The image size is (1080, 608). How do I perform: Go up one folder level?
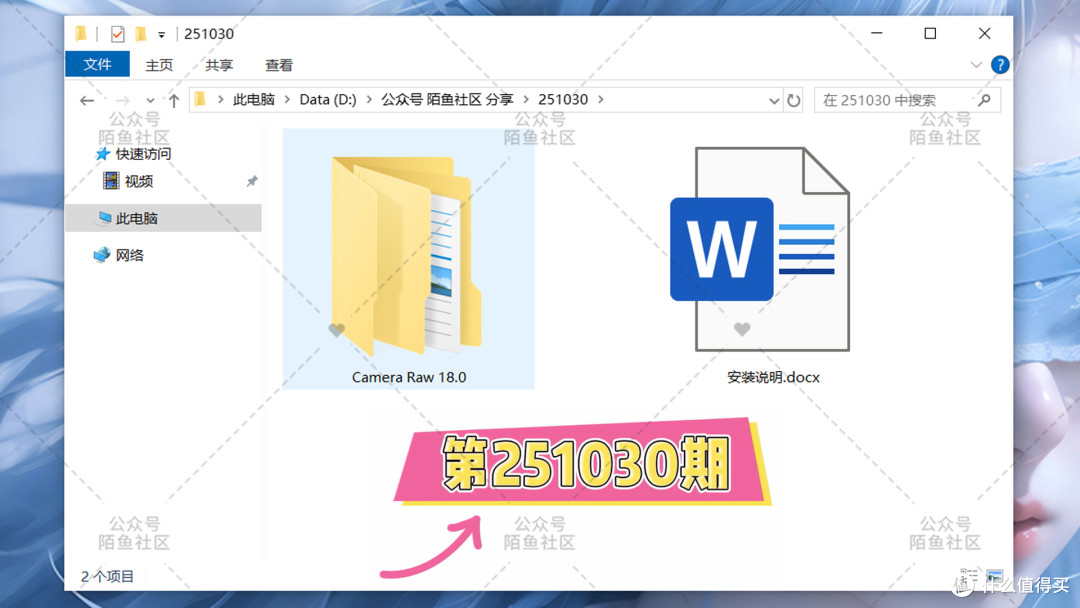[174, 101]
